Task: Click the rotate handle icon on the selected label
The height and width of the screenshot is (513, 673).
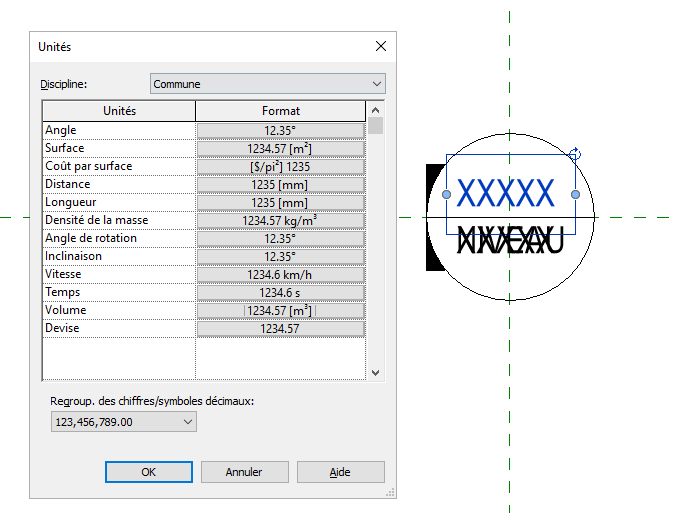Action: [575, 153]
